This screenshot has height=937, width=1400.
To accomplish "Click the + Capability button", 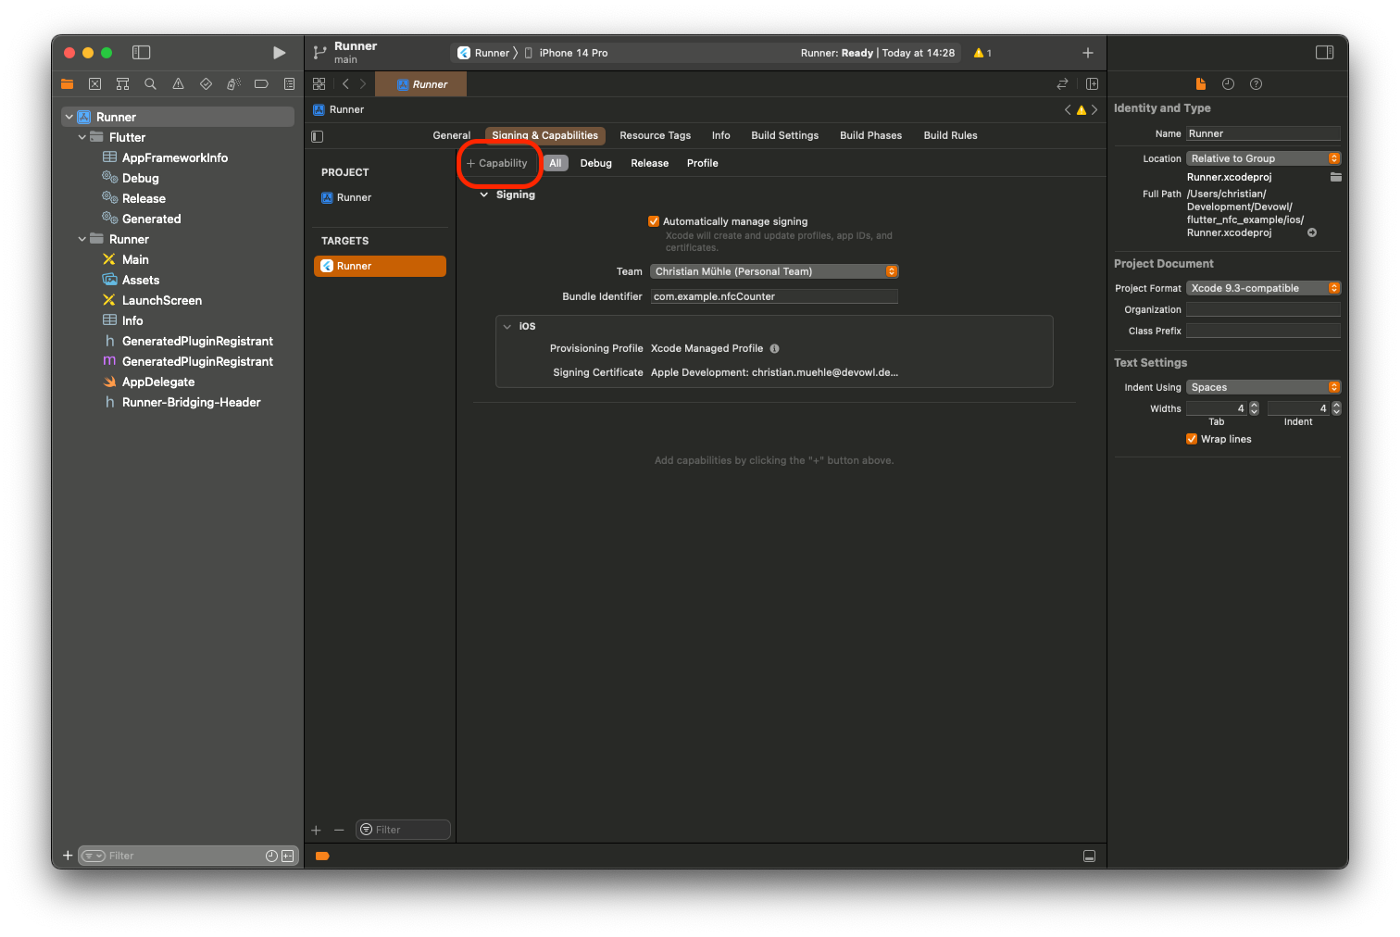I will click(x=498, y=163).
